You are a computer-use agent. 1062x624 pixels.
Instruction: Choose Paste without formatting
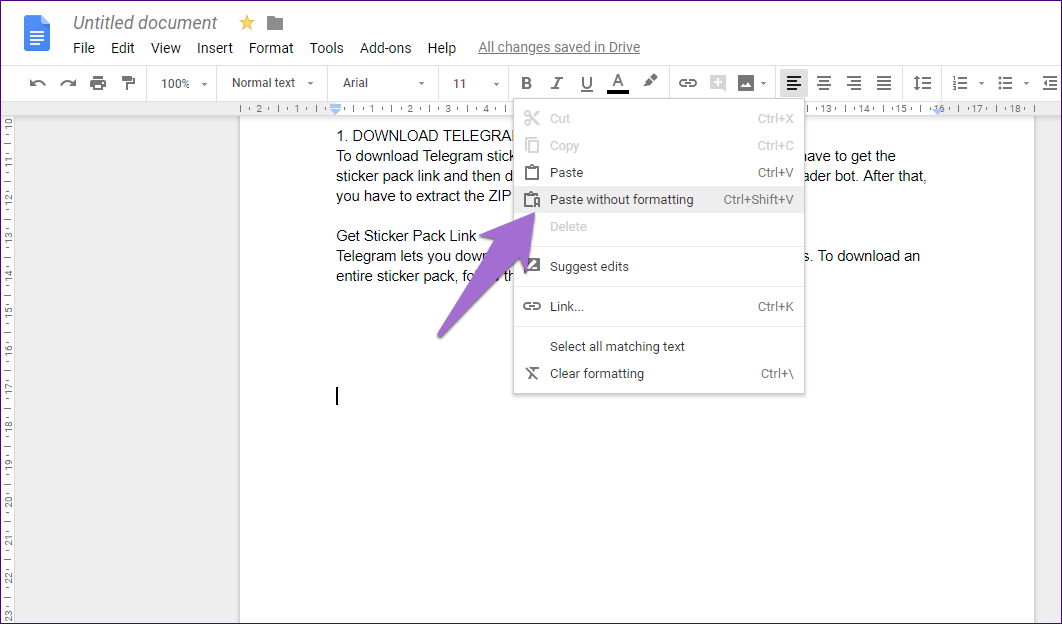point(659,200)
